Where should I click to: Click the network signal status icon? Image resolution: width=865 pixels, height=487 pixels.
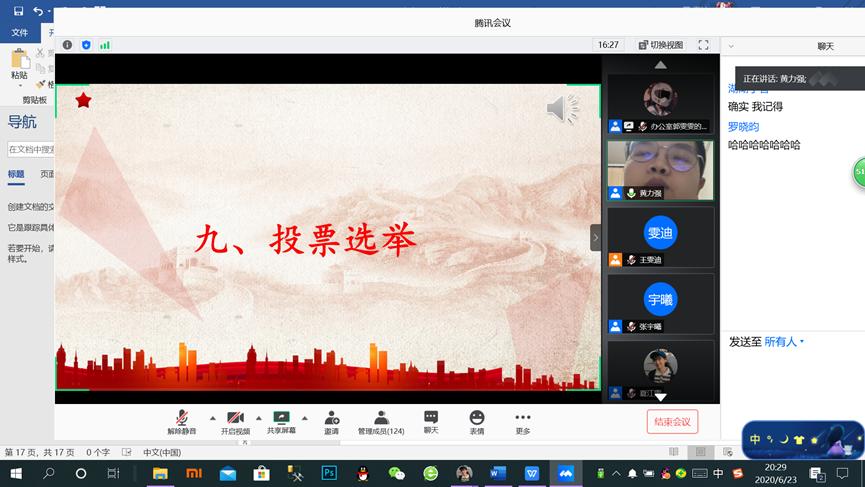click(x=105, y=45)
